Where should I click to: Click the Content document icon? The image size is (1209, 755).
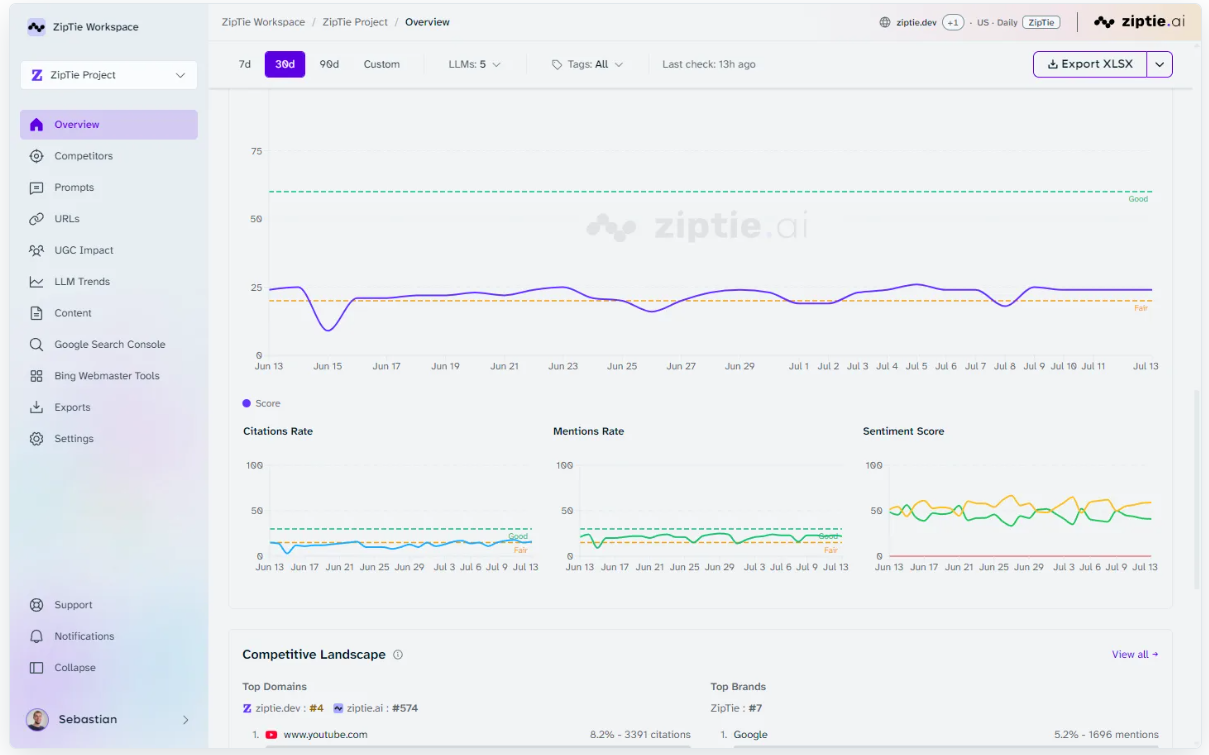[37, 313]
